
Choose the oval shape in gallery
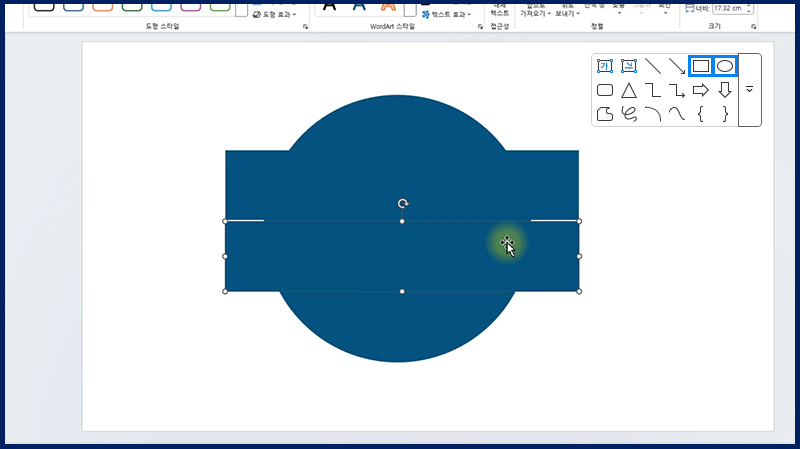[x=724, y=66]
